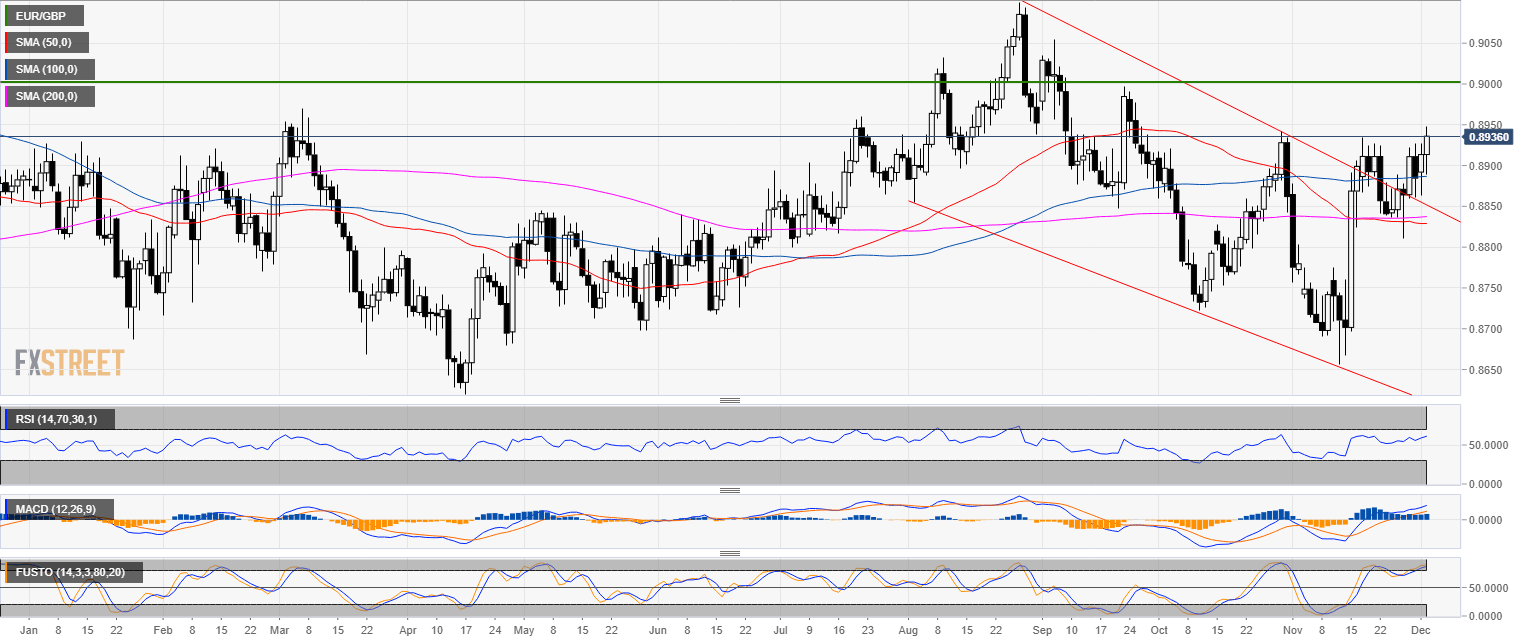Click the Sep label on date axis

[1041, 632]
